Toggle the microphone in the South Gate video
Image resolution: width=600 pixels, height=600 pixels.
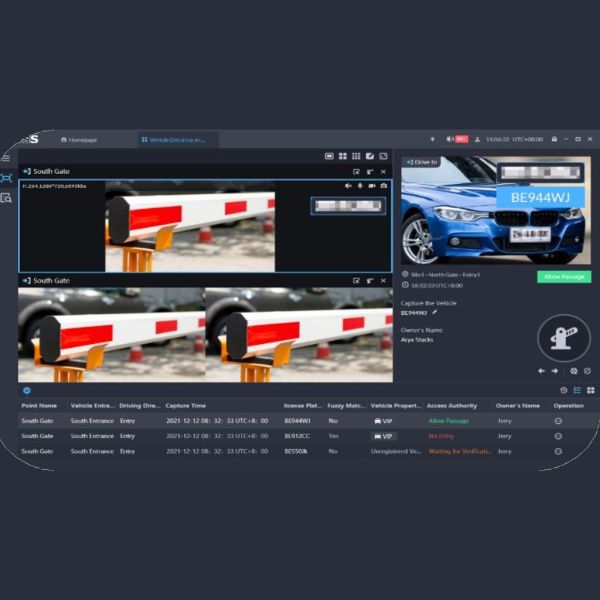point(360,186)
